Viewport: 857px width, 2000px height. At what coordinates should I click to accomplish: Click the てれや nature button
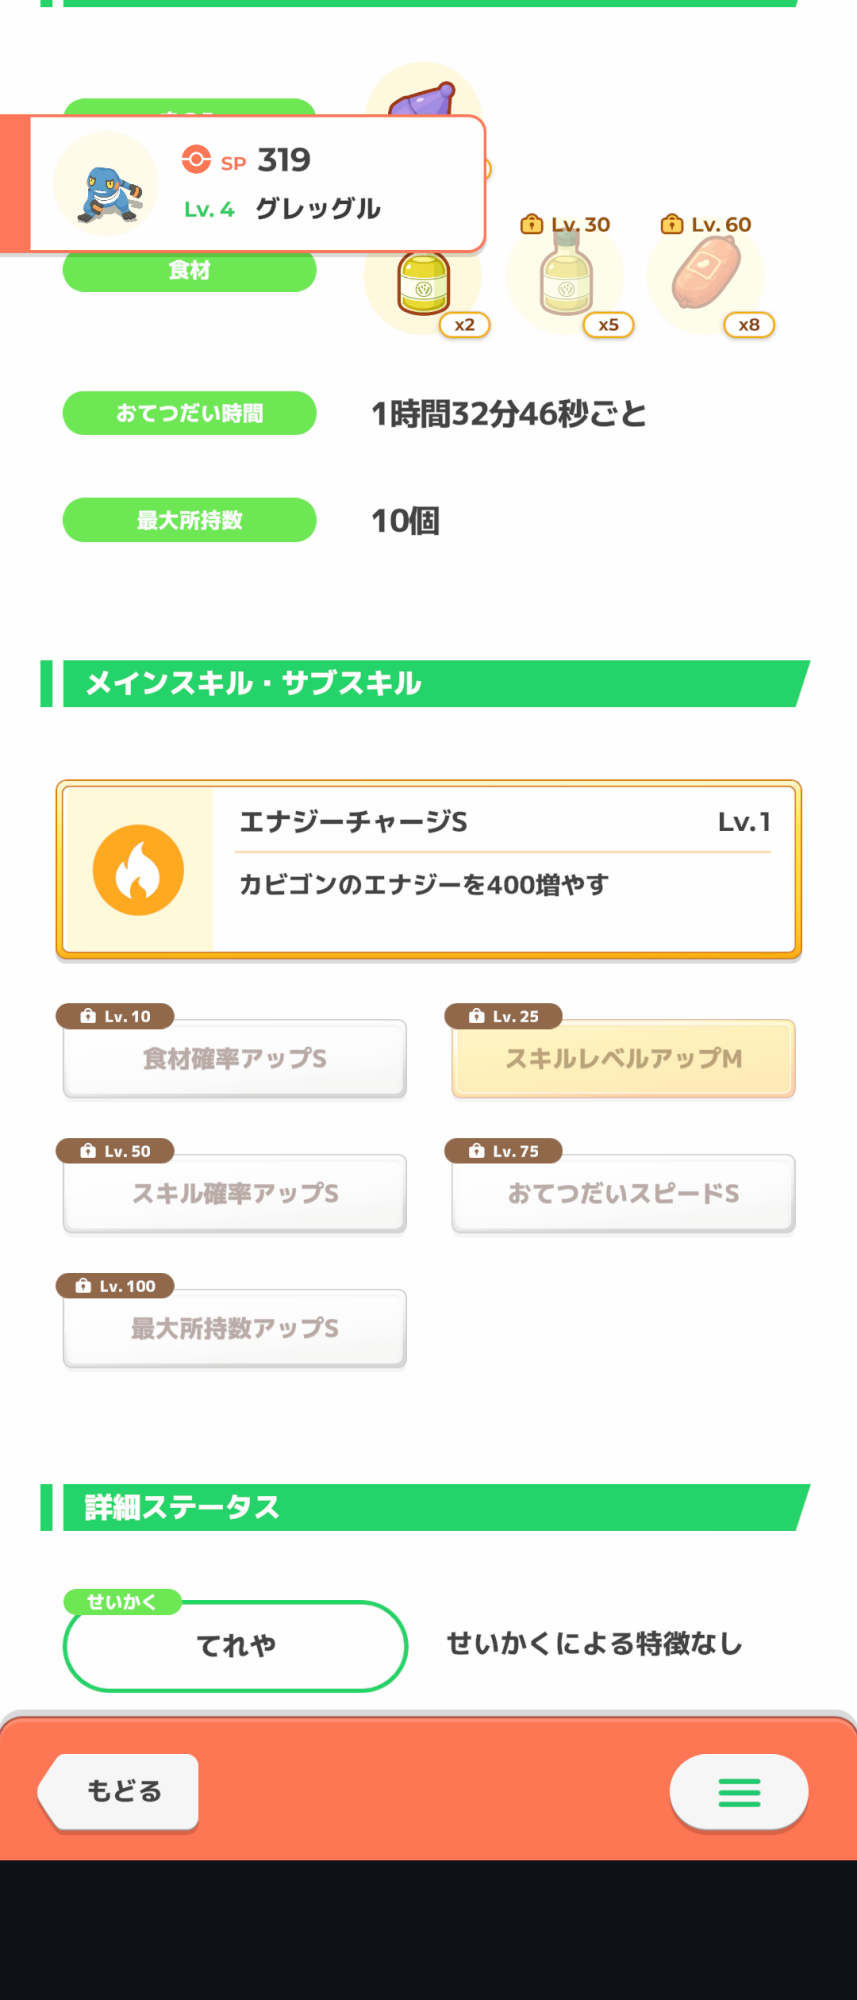(x=236, y=1646)
